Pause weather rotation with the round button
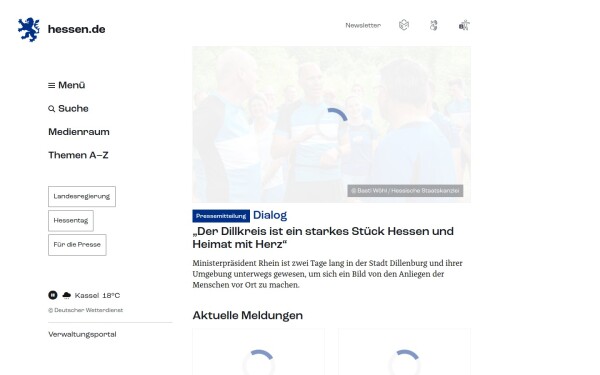 [x=53, y=295]
